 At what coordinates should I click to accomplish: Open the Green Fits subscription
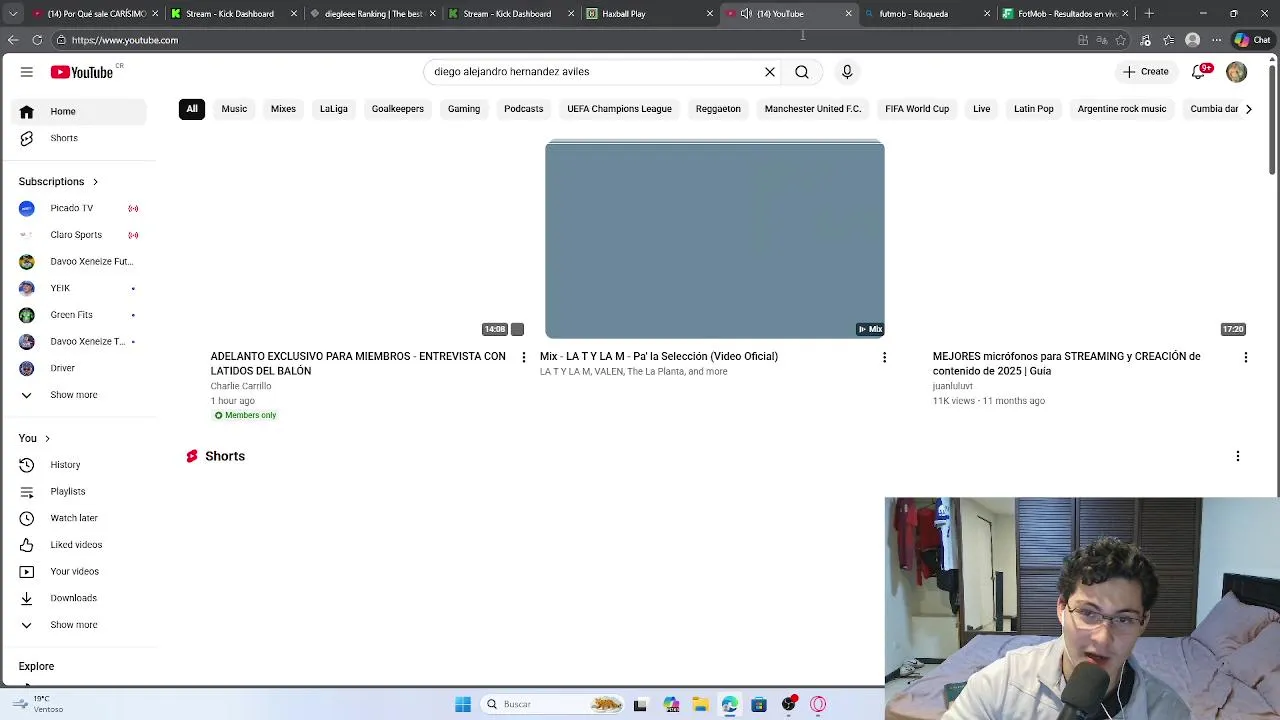click(x=75, y=315)
